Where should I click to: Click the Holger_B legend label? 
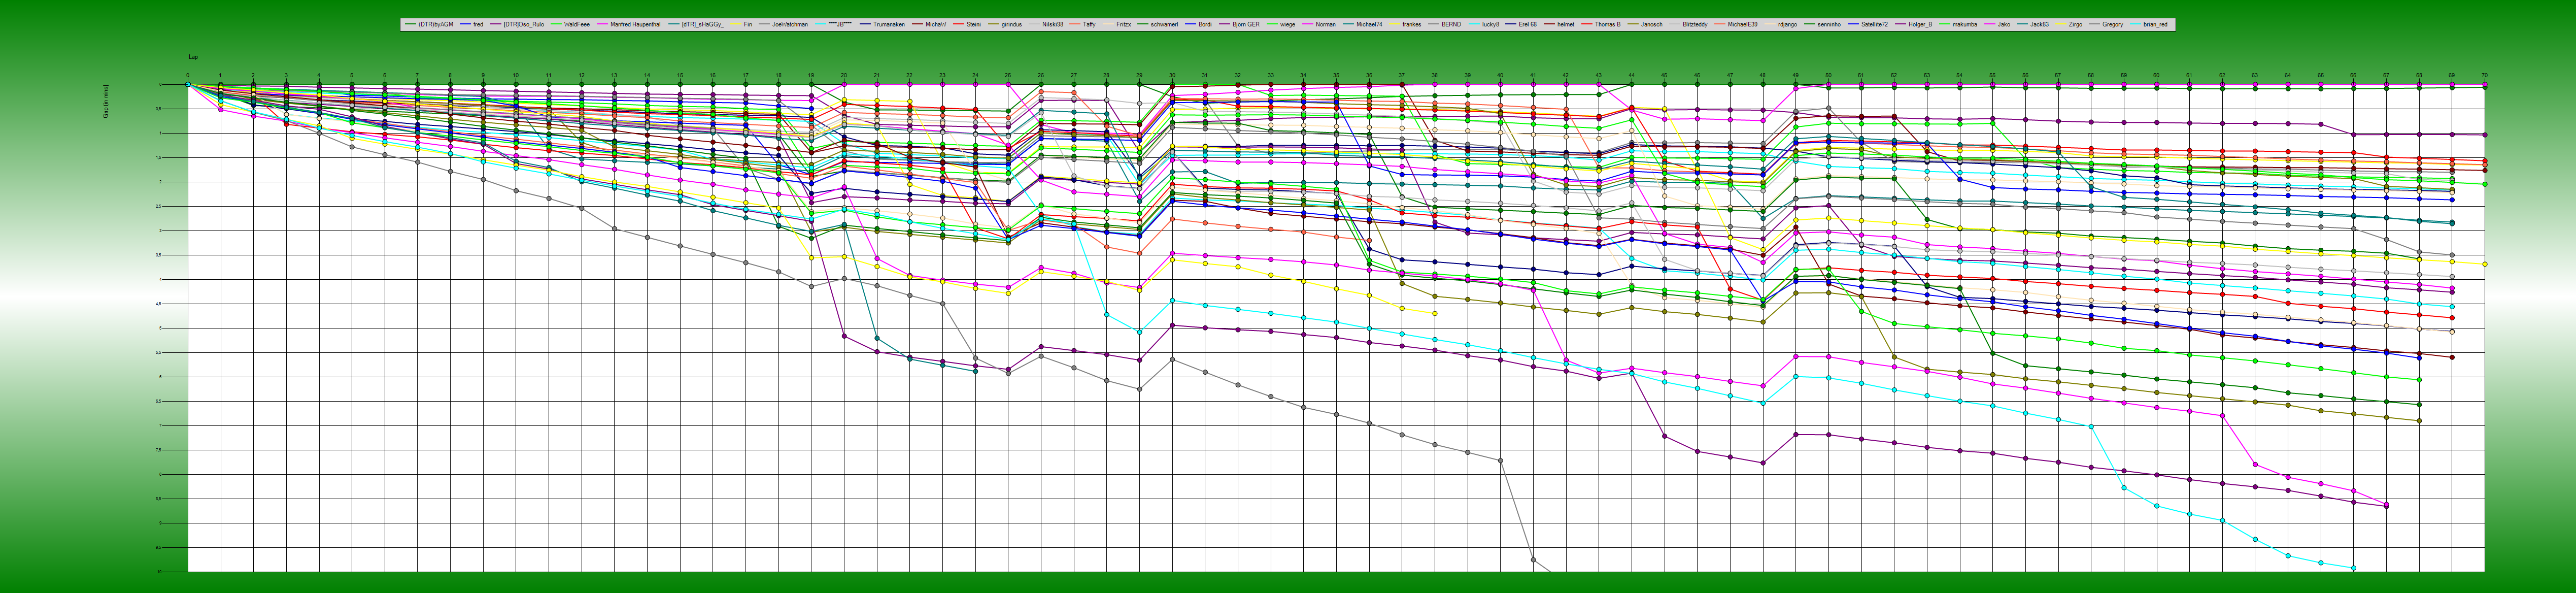coord(1920,24)
